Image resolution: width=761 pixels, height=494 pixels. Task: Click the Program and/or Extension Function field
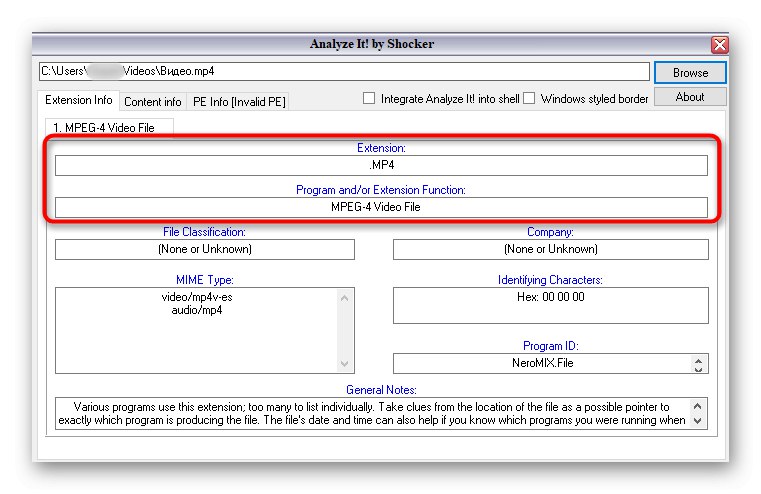[x=381, y=207]
